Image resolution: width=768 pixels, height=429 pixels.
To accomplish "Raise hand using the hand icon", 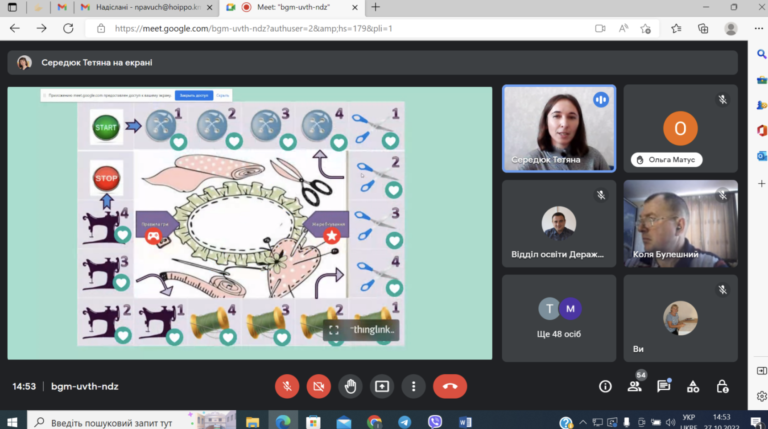I will click(350, 386).
